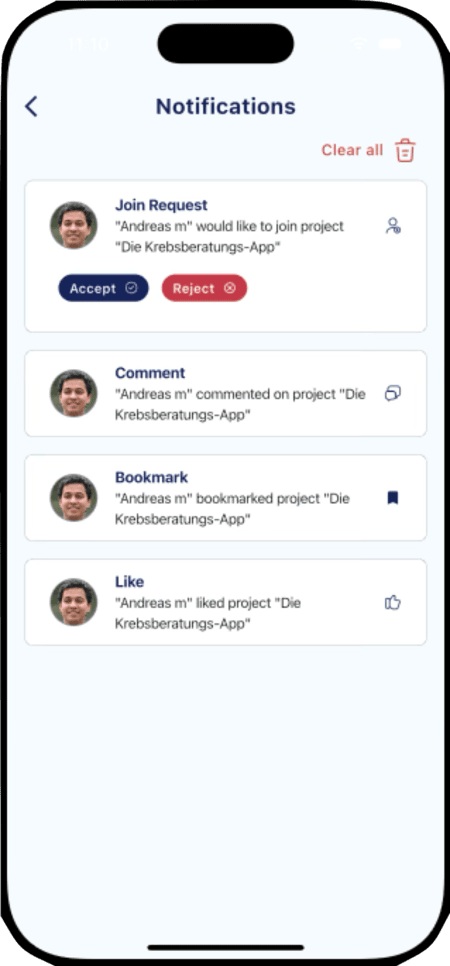
Task: Tap the home indicator bar
Action: pos(226,948)
